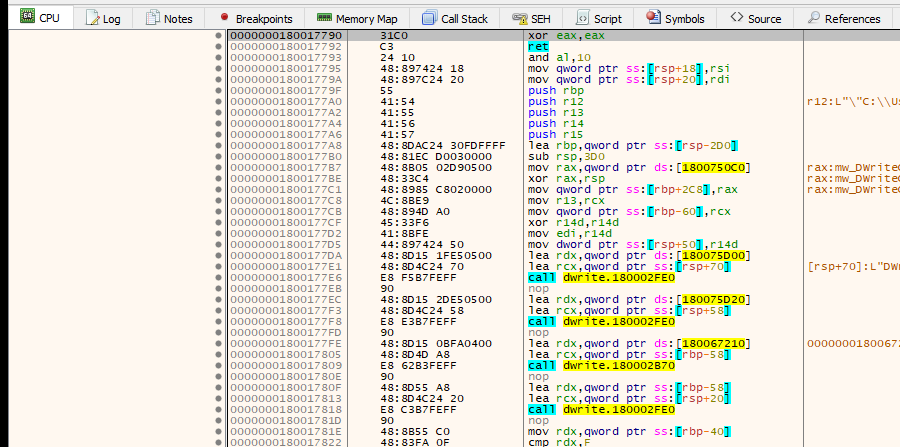The height and width of the screenshot is (447, 900).
Task: Switch to the Script tab
Action: point(599,18)
